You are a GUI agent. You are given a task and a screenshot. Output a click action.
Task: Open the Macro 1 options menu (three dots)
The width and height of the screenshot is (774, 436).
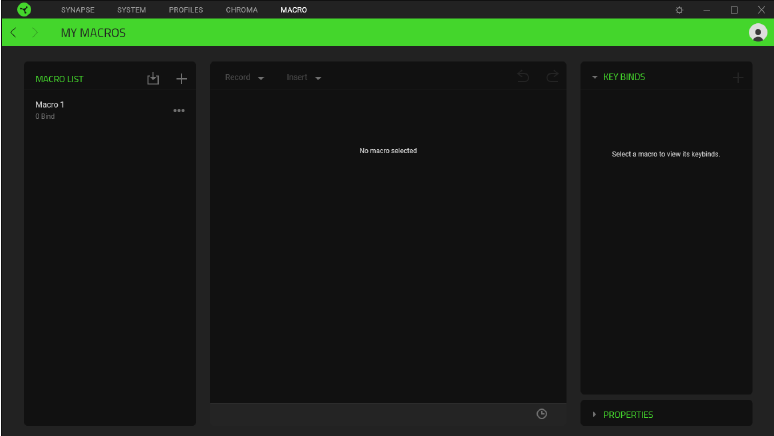[179, 111]
